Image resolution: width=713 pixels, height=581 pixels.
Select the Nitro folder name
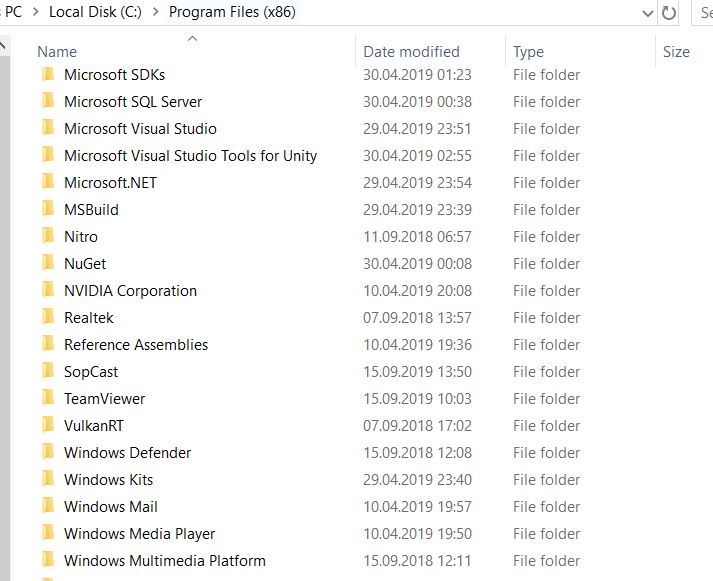point(80,236)
